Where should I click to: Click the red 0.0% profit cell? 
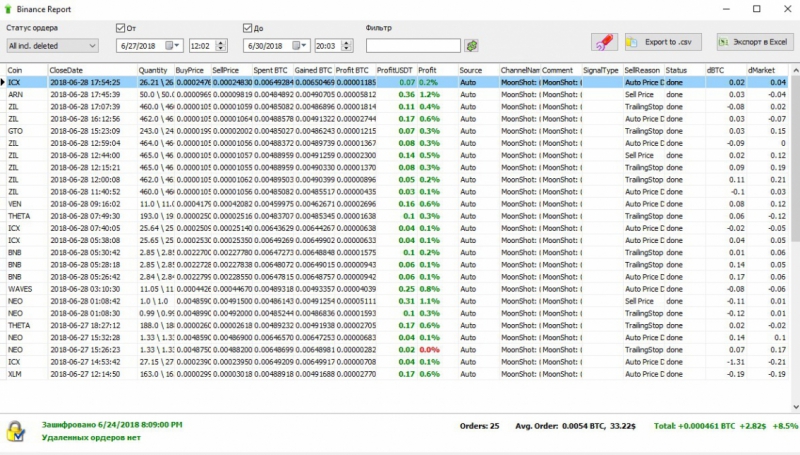430,350
